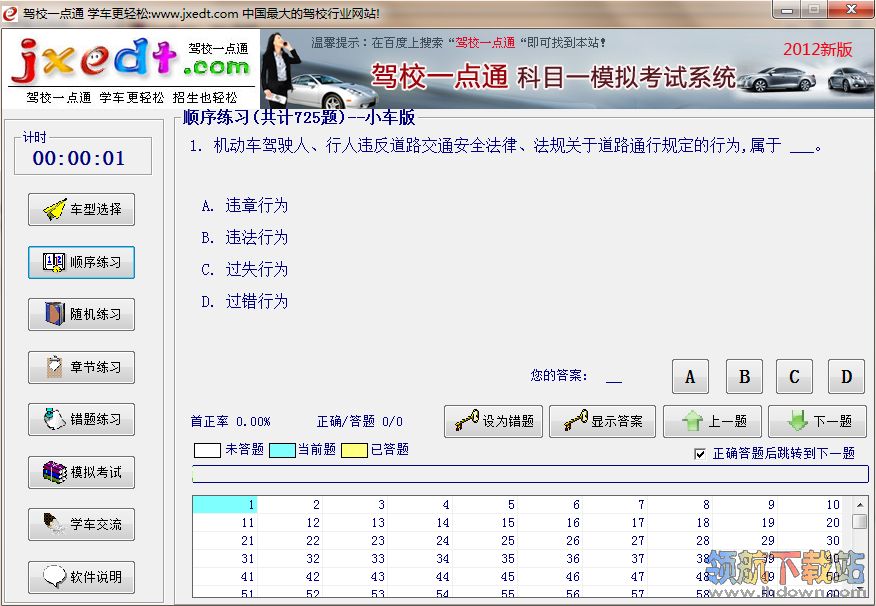Open 错题练习 mode
This screenshot has height=606, width=876.
pos(82,419)
